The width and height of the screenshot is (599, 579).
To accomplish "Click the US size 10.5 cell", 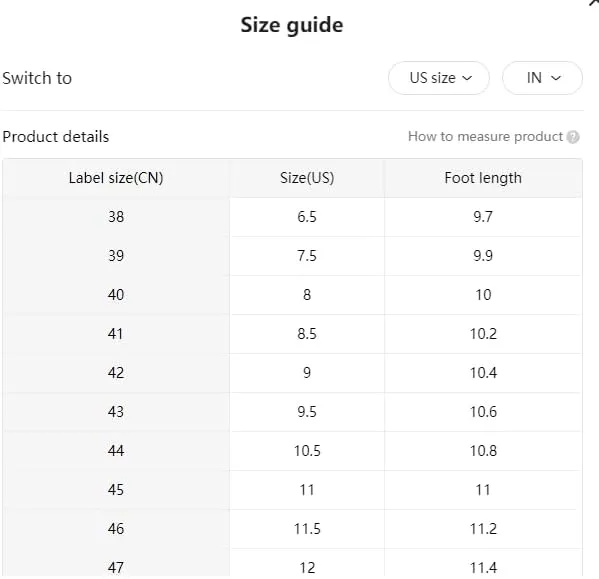I will (307, 451).
